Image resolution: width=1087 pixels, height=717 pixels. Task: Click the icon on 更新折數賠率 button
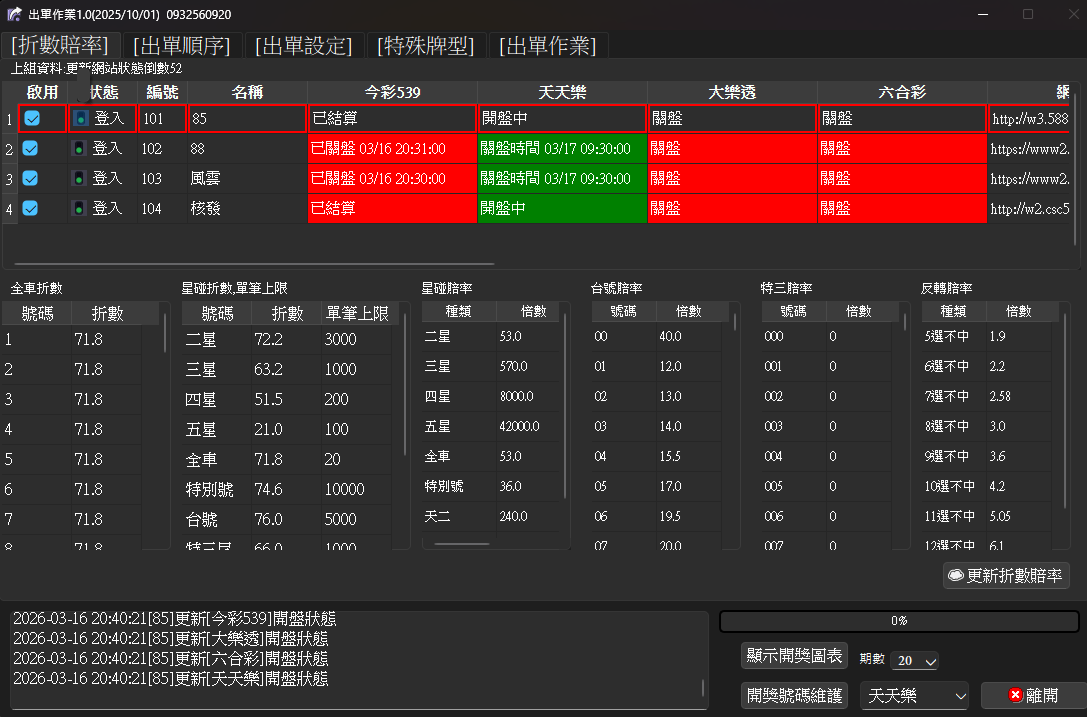pyautogui.click(x=955, y=576)
